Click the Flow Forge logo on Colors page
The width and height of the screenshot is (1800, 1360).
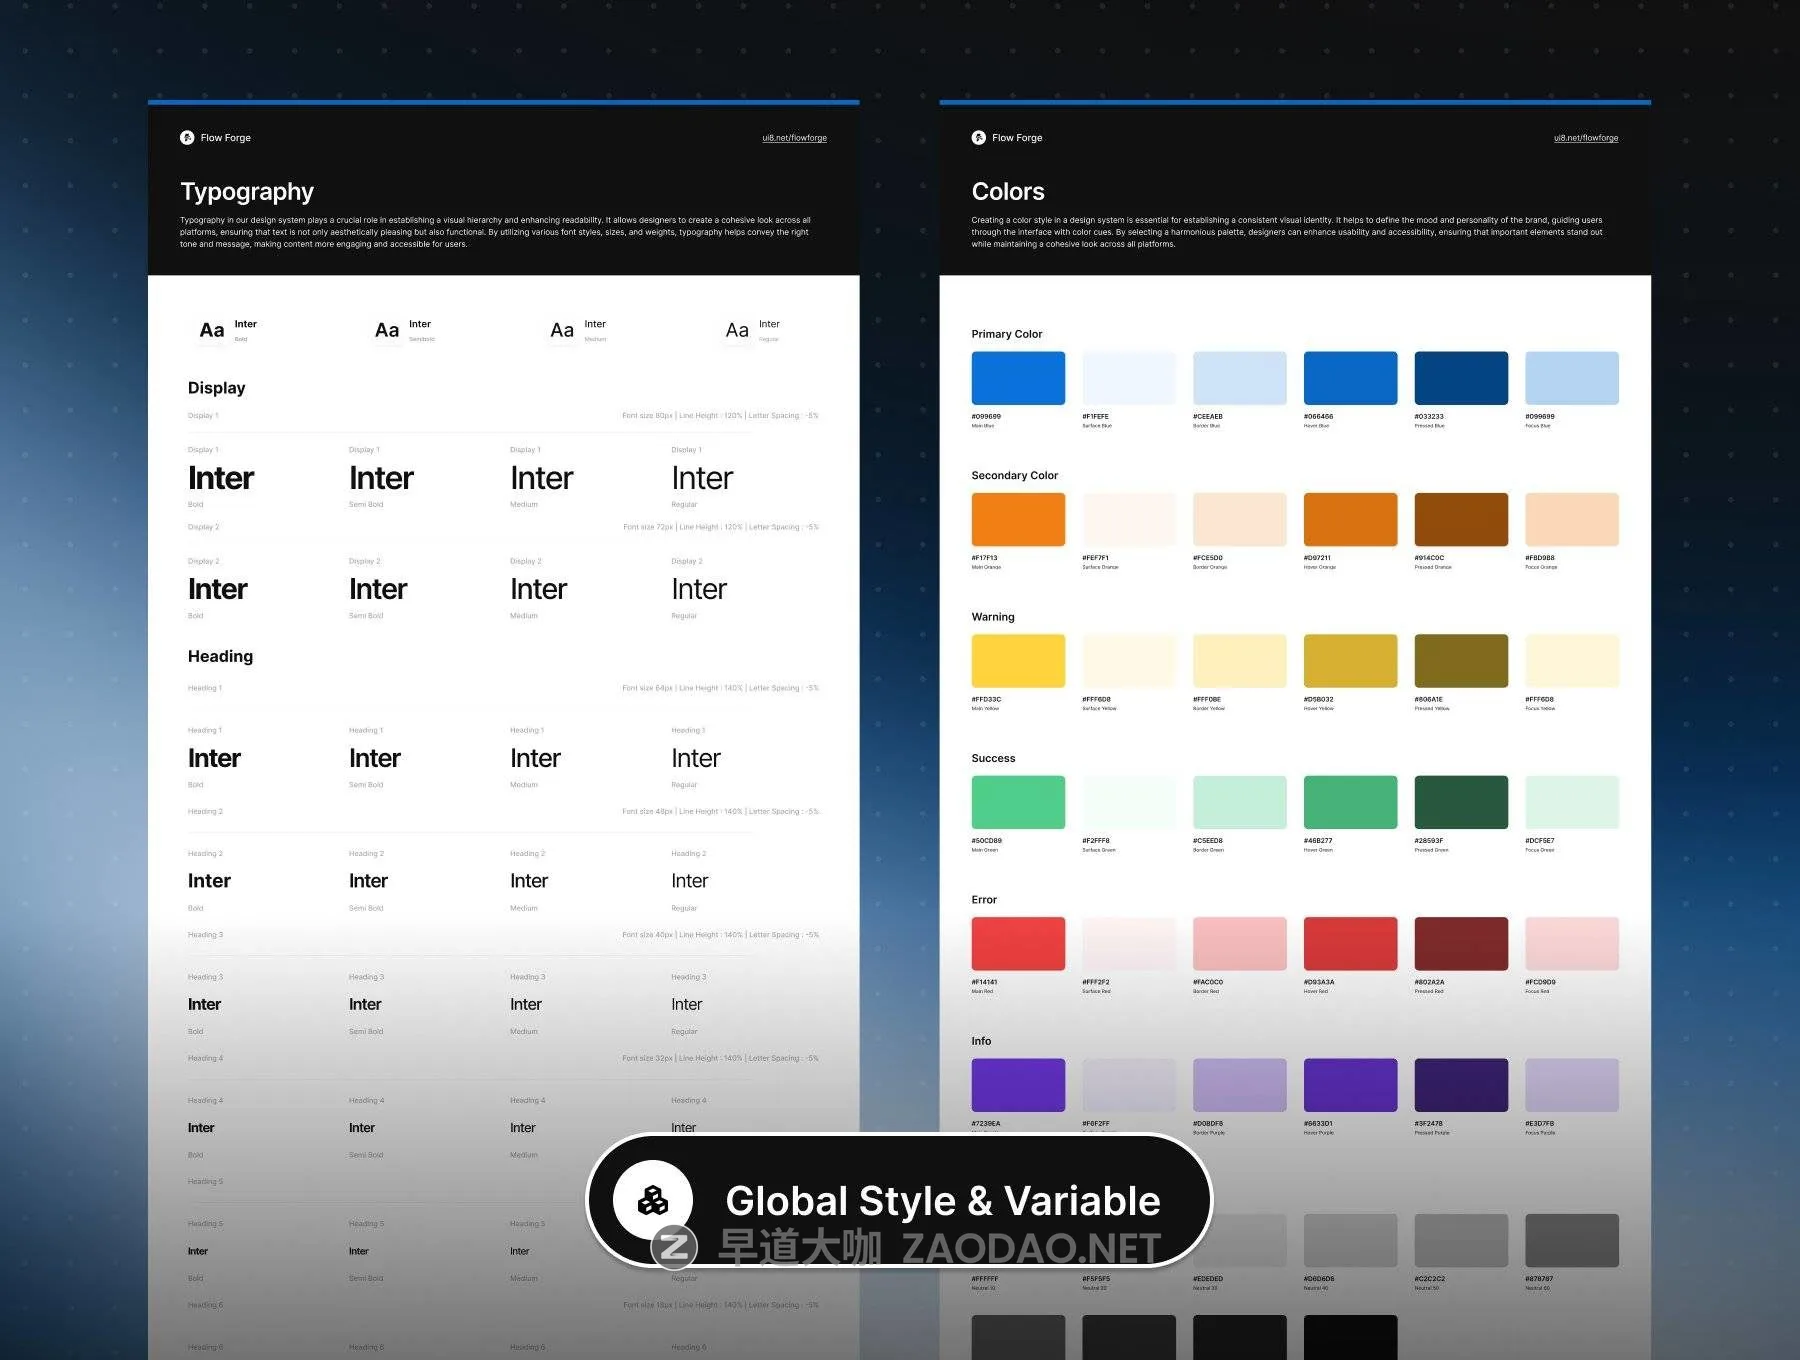point(978,138)
